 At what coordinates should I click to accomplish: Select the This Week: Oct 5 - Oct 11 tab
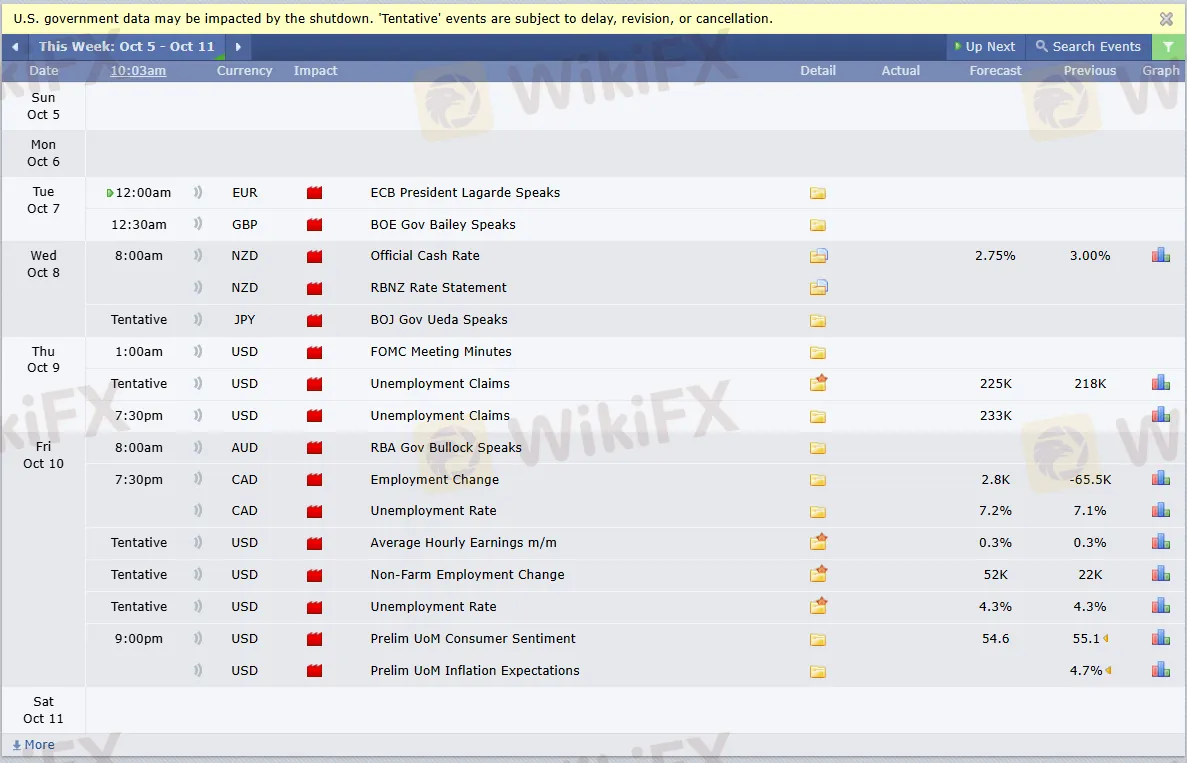click(126, 47)
